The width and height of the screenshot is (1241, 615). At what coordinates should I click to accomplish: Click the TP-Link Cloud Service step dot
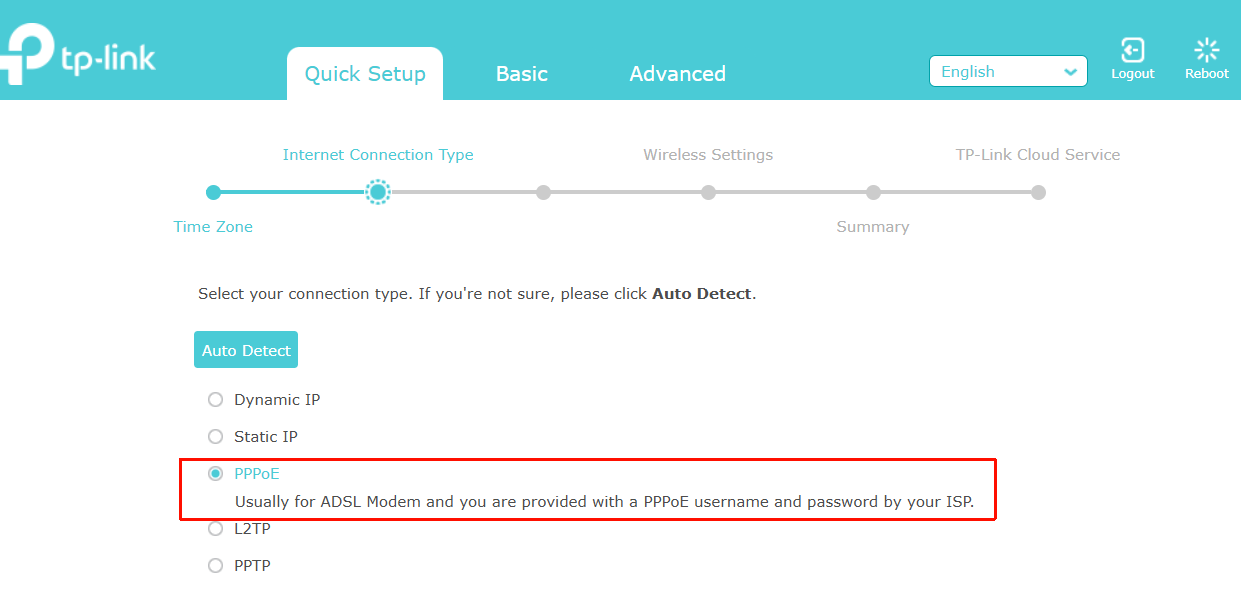tap(1038, 192)
